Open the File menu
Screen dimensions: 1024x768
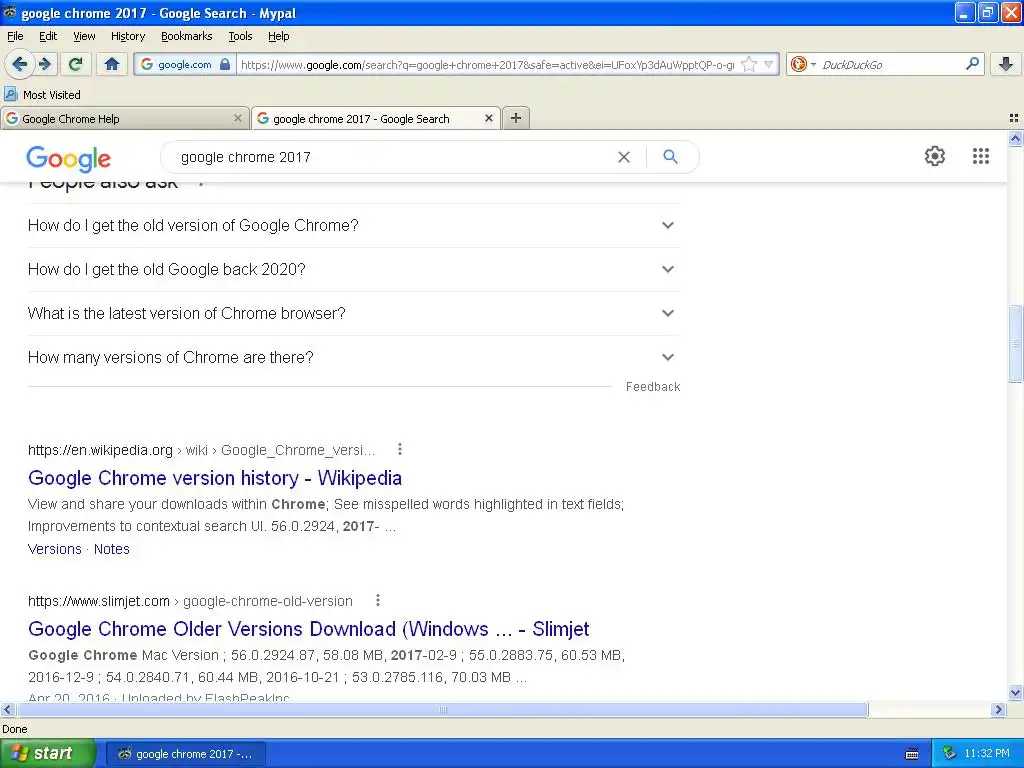15,36
